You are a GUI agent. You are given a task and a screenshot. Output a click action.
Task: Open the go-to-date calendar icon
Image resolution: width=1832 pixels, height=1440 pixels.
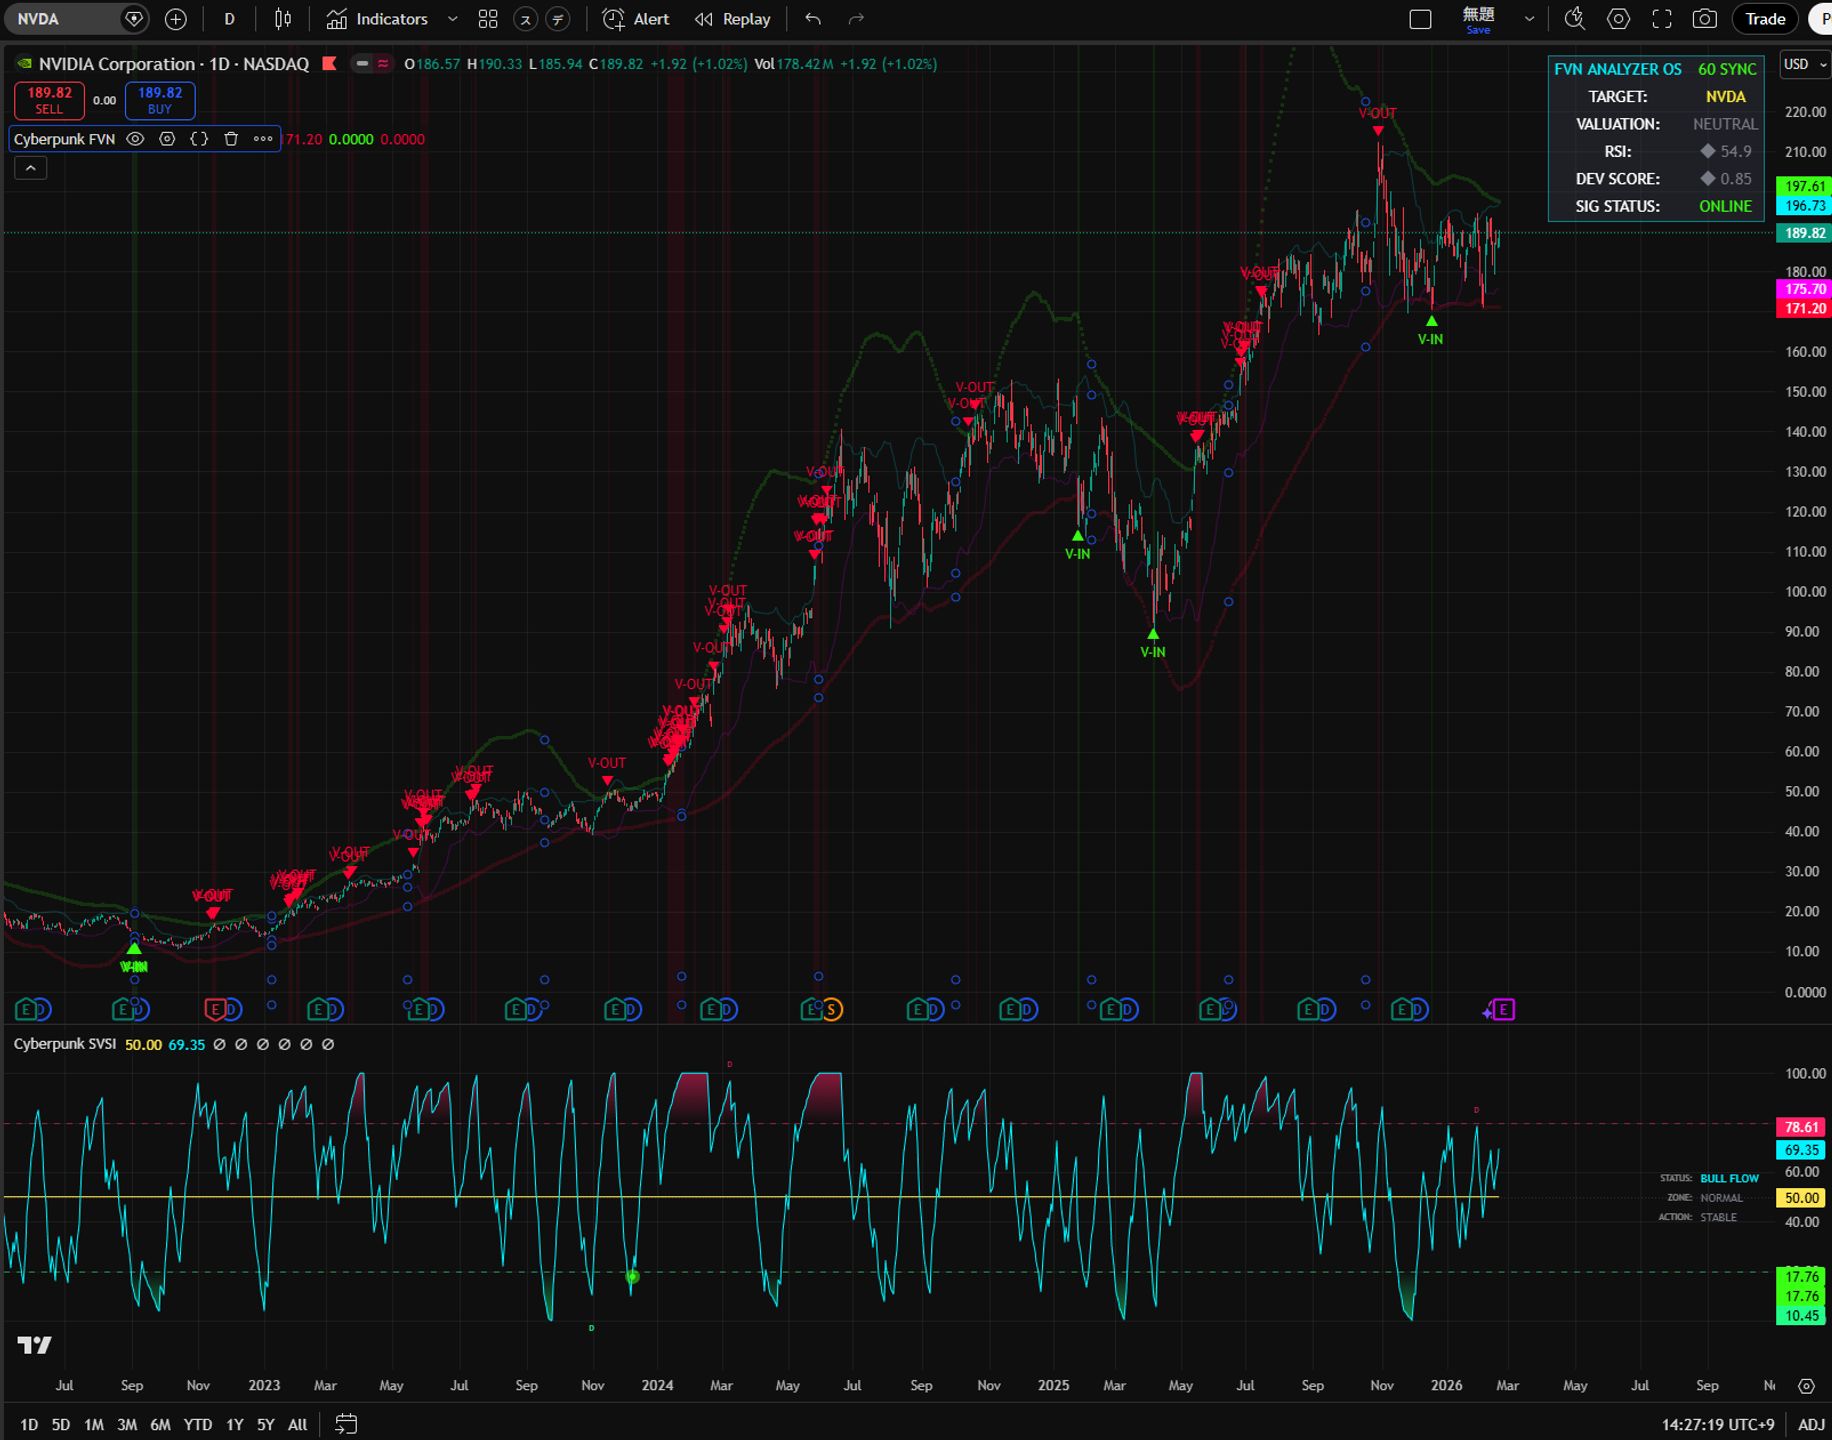tap(346, 1424)
